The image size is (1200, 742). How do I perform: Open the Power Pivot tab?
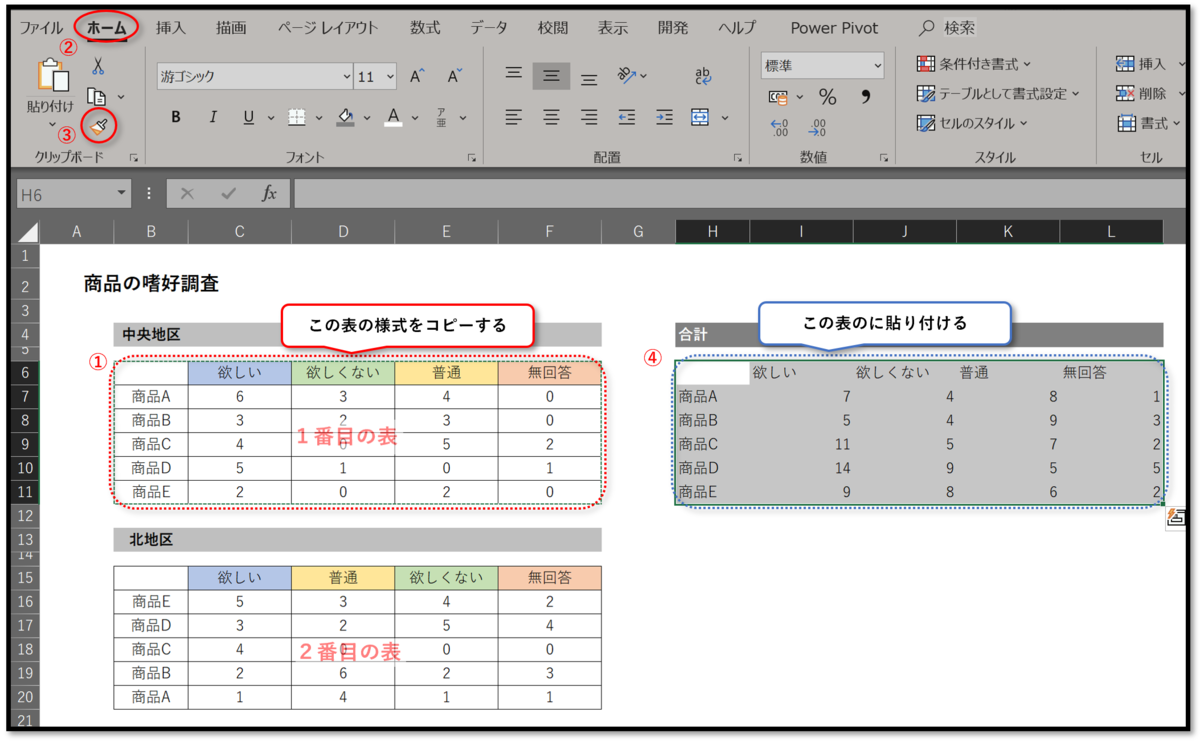point(834,28)
